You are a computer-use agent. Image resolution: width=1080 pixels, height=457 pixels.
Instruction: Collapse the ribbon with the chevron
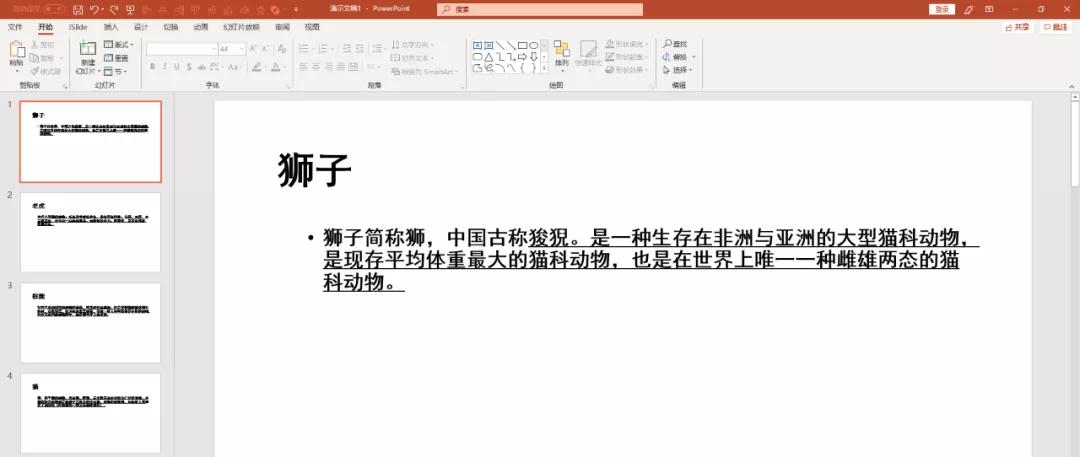click(1071, 86)
